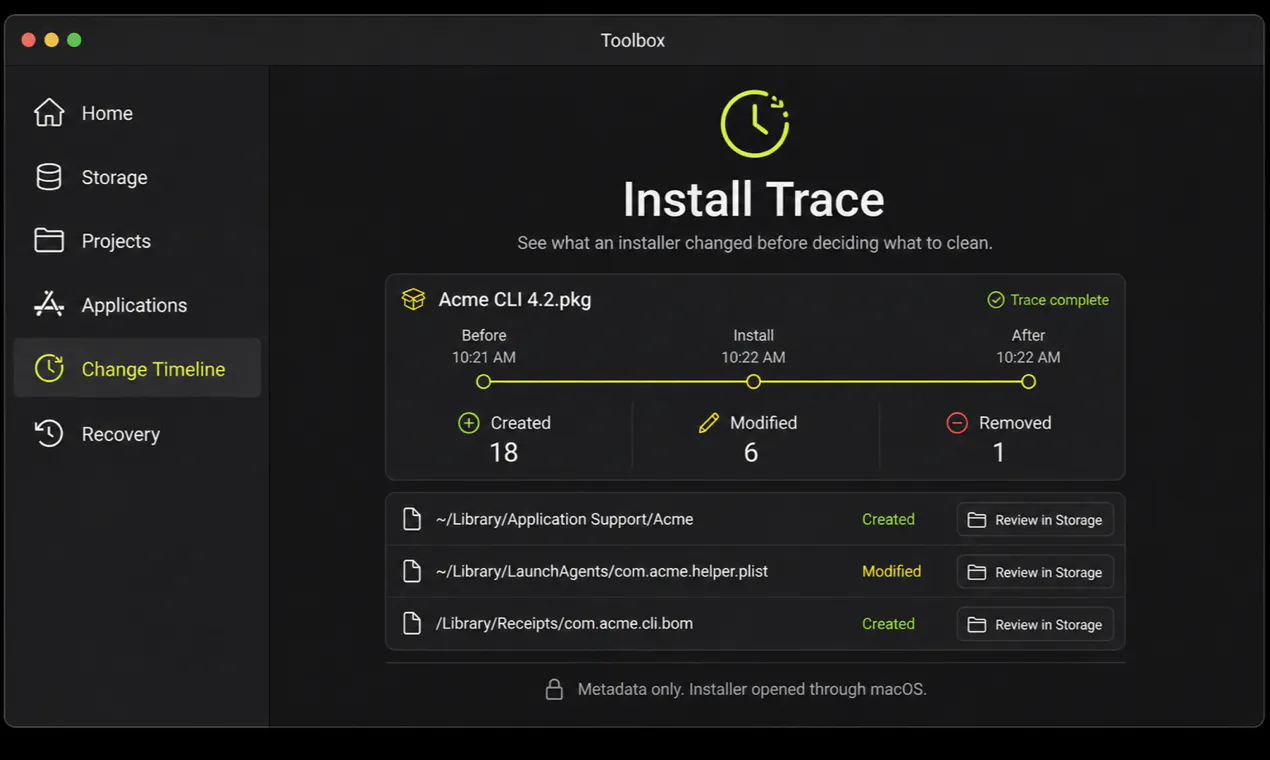This screenshot has height=760, width=1270.
Task: Click the yellow Modified status on plist row
Action: [891, 571]
